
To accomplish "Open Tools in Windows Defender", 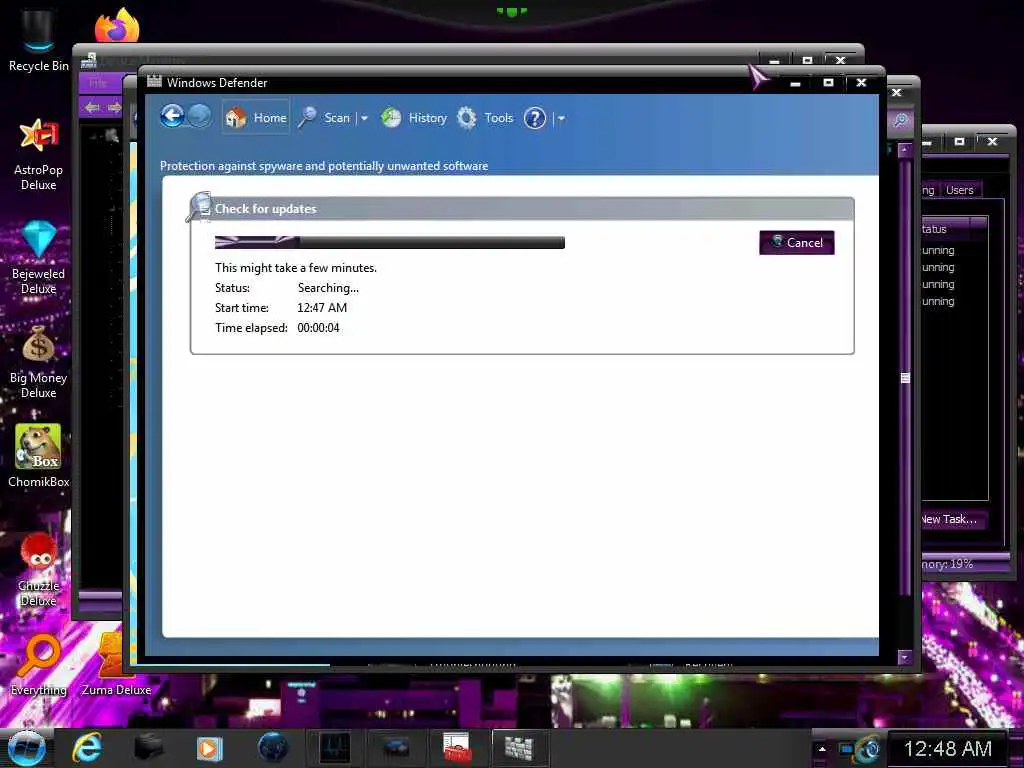I will pyautogui.click(x=485, y=118).
